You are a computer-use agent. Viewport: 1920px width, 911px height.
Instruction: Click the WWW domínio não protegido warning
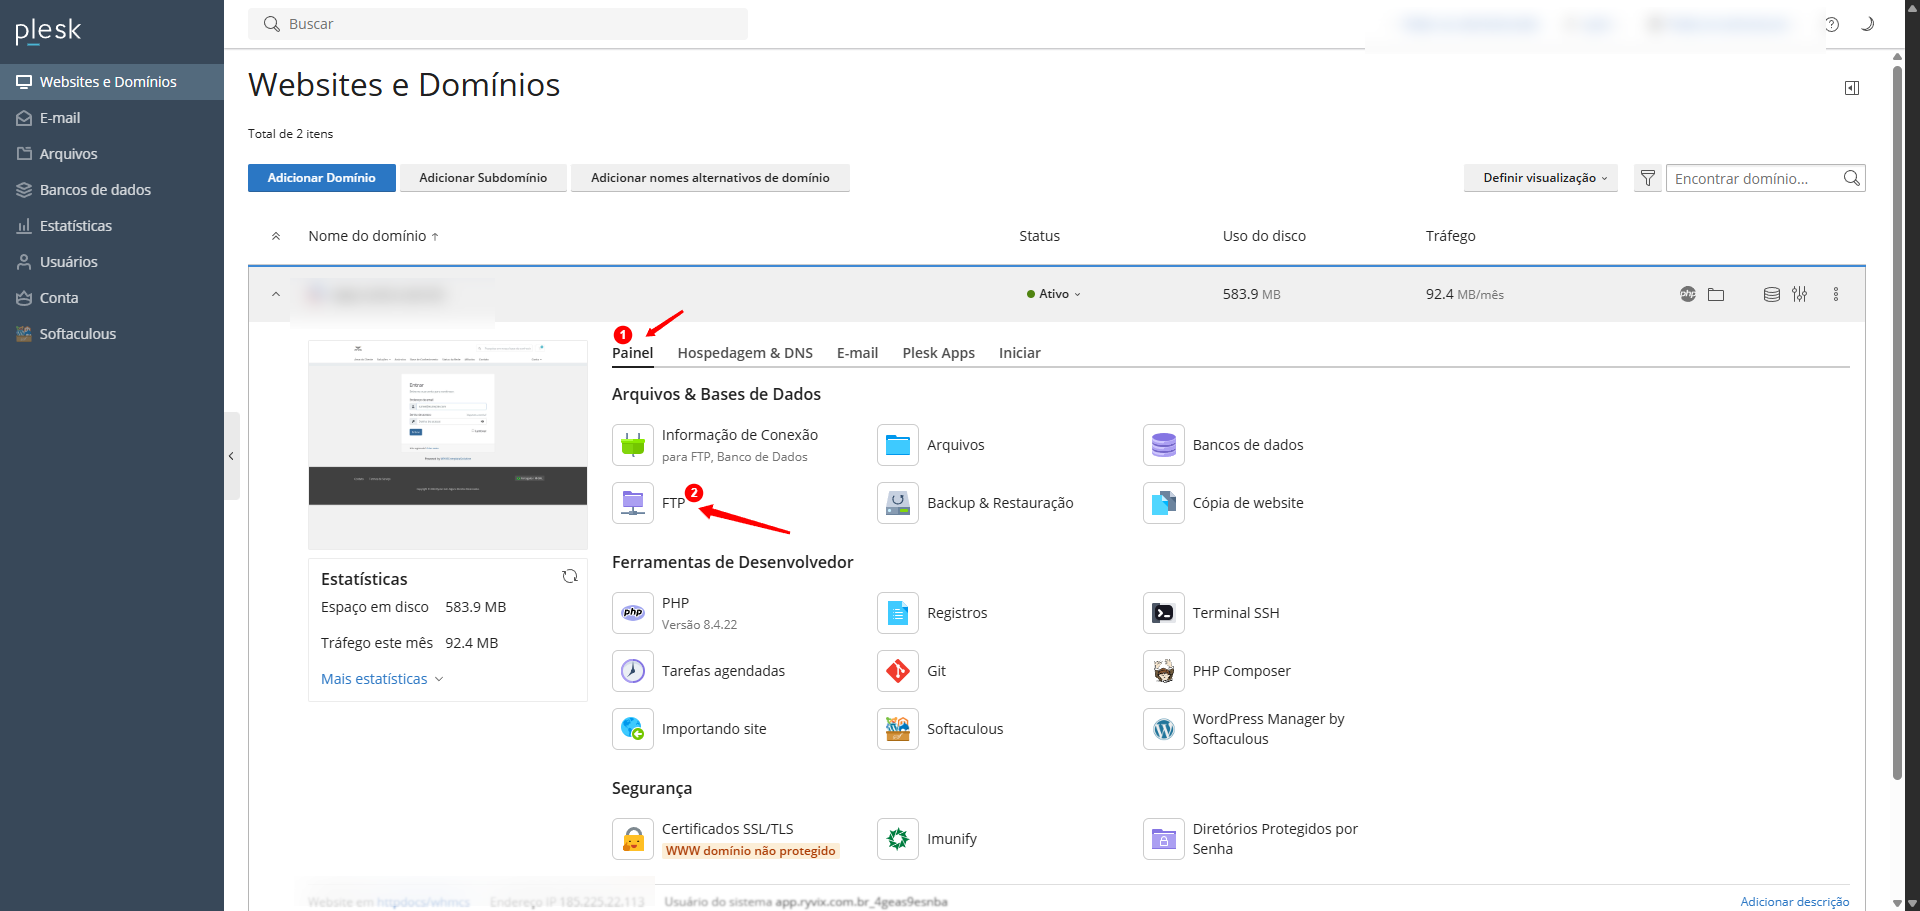(751, 851)
